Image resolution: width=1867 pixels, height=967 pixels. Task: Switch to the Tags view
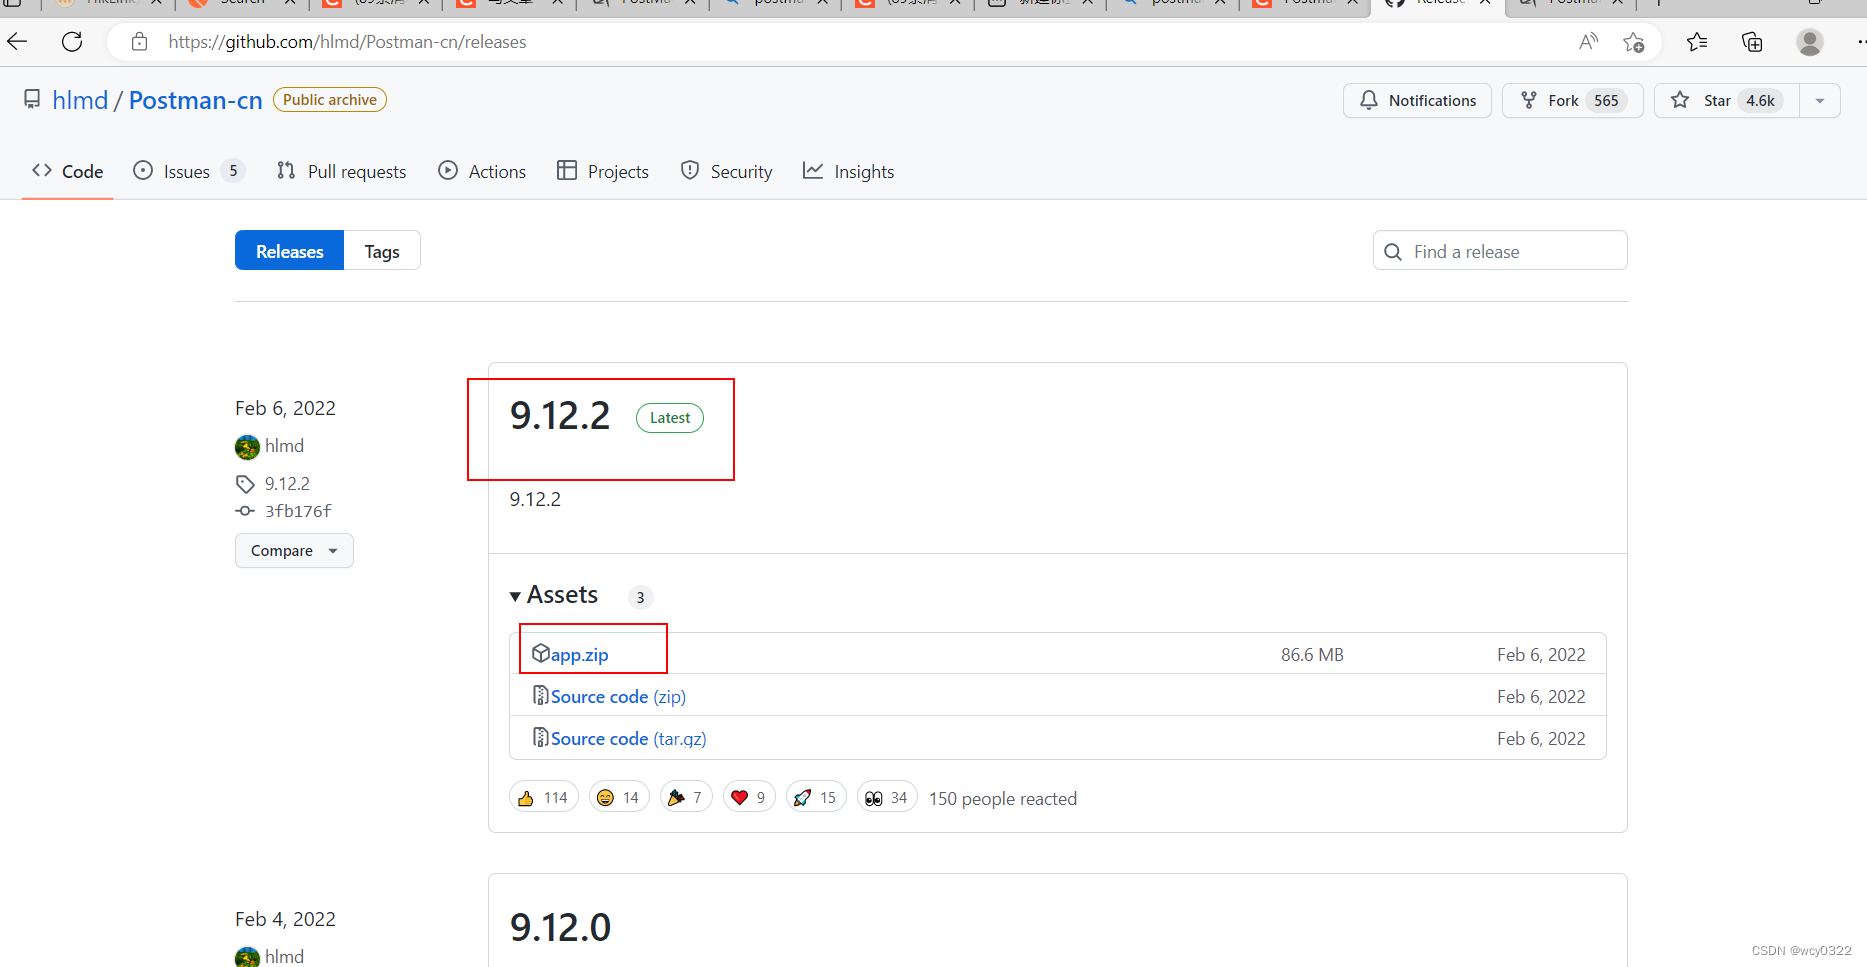point(382,251)
